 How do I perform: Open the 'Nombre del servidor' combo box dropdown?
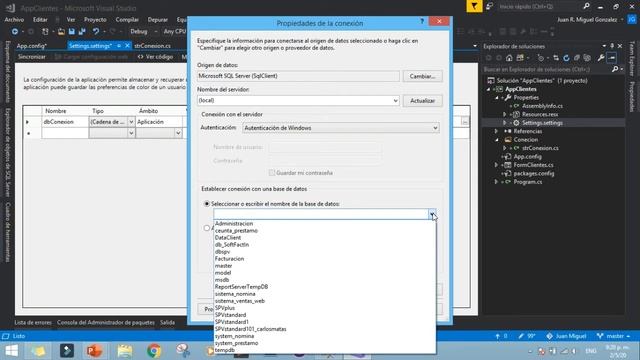395,100
